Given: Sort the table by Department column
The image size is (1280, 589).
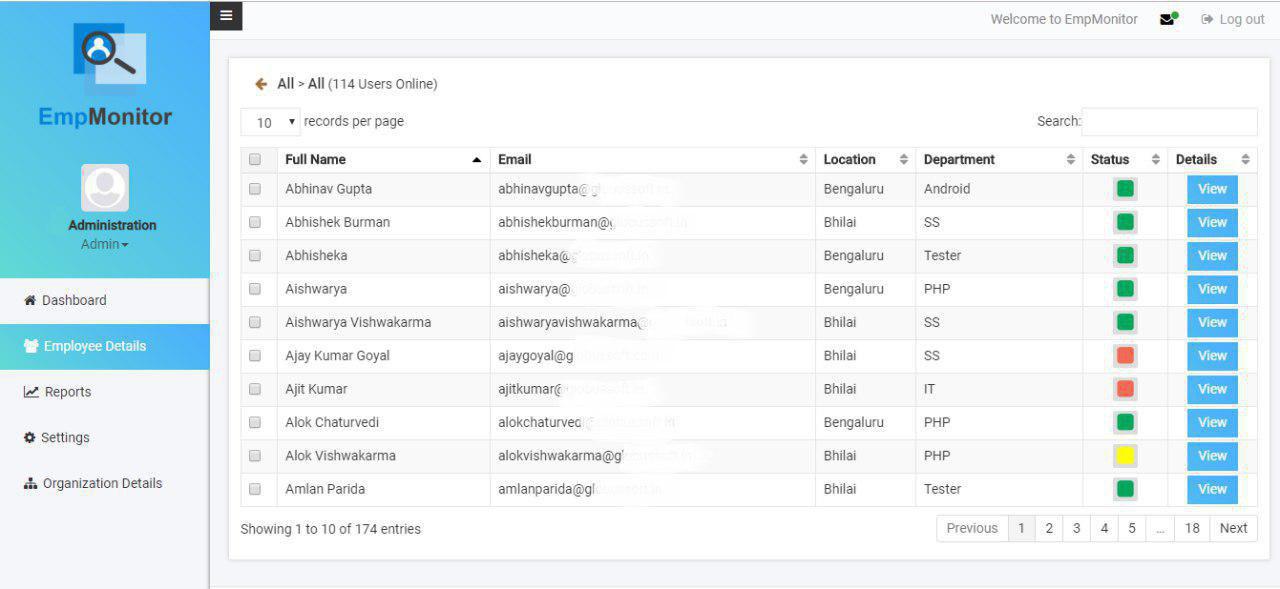Looking at the screenshot, I should tap(998, 160).
